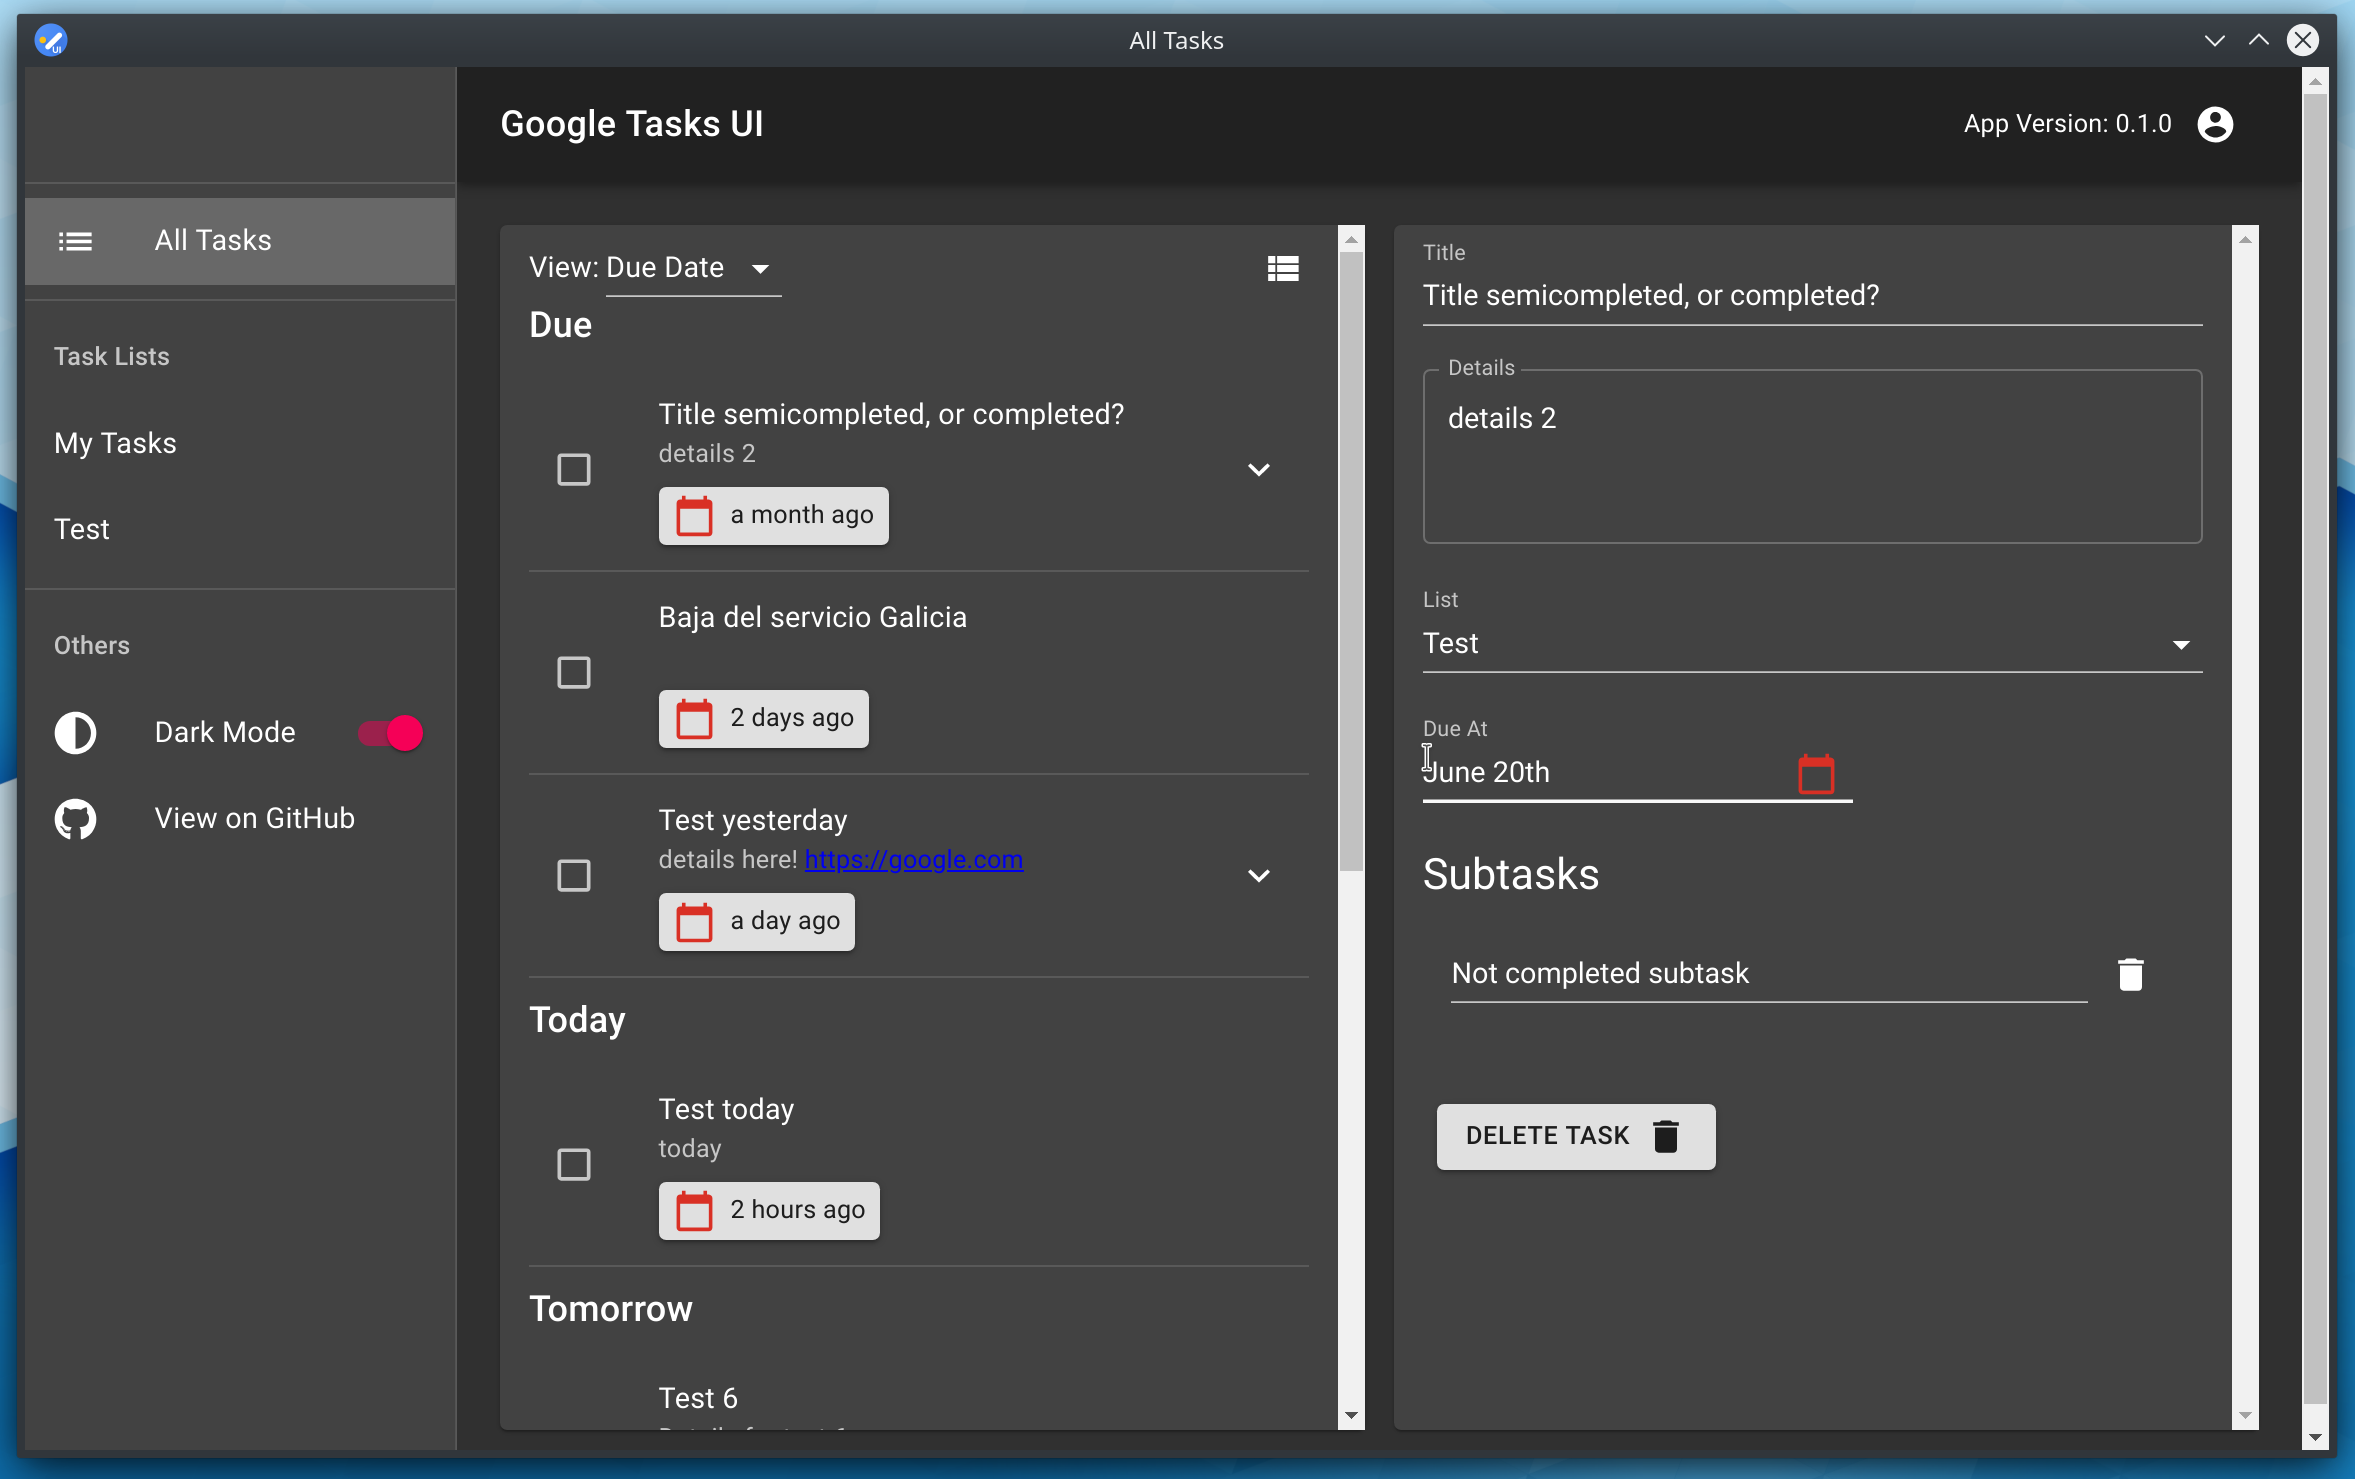2355x1479 pixels.
Task: Select All Tasks in the sidebar
Action: click(x=240, y=241)
